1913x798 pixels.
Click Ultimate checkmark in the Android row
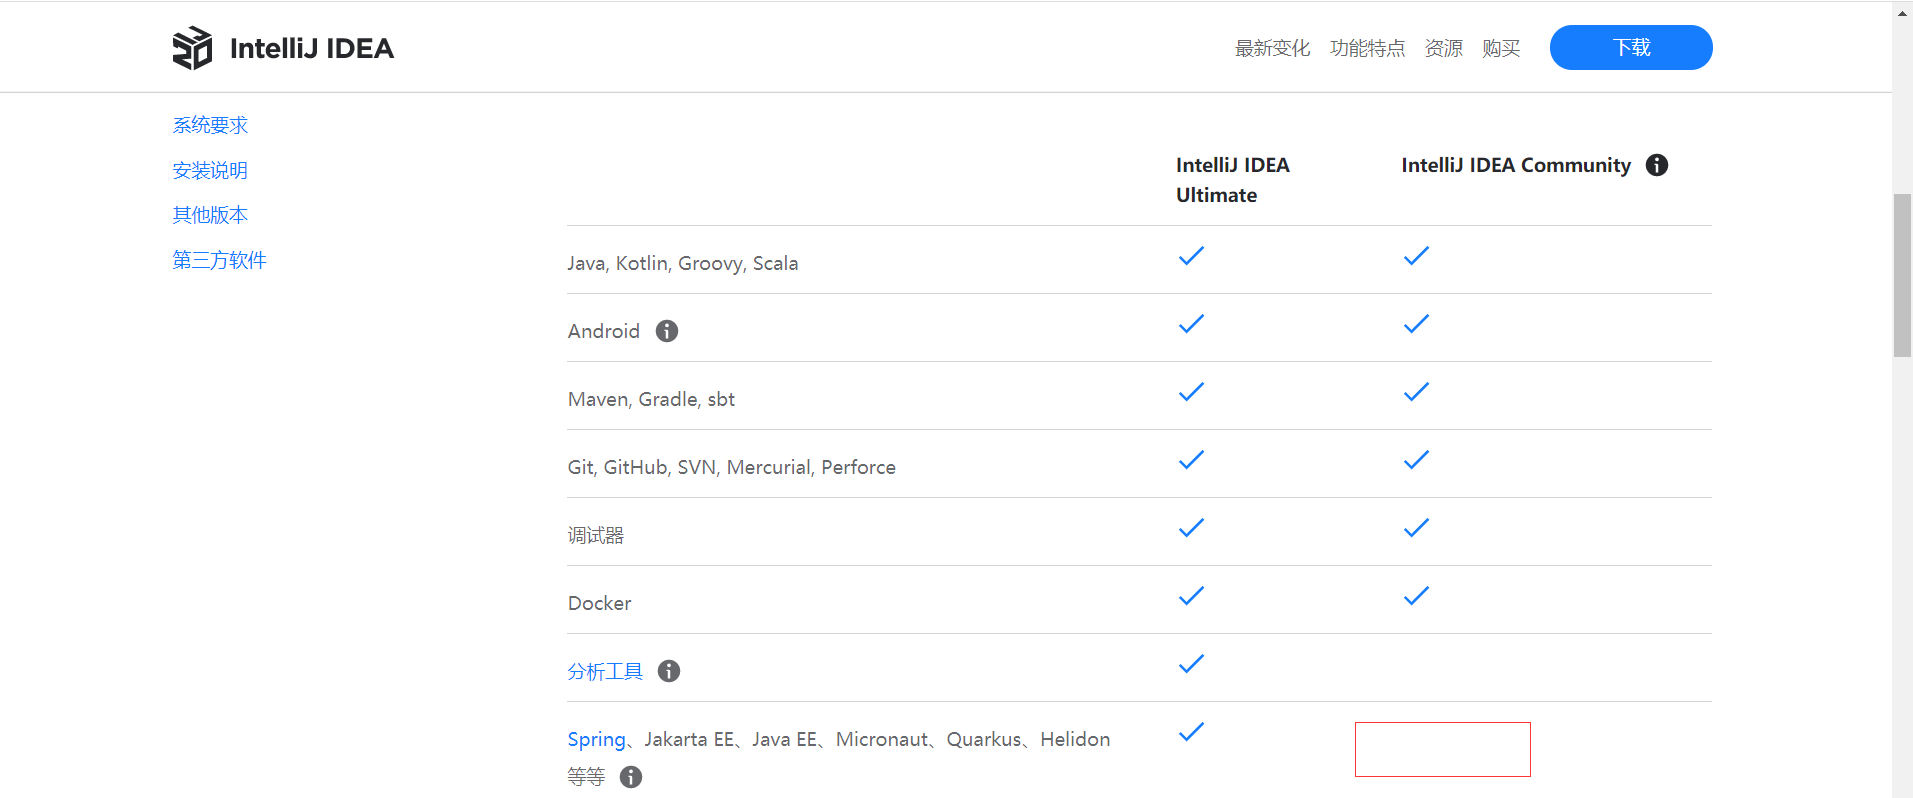coord(1191,324)
